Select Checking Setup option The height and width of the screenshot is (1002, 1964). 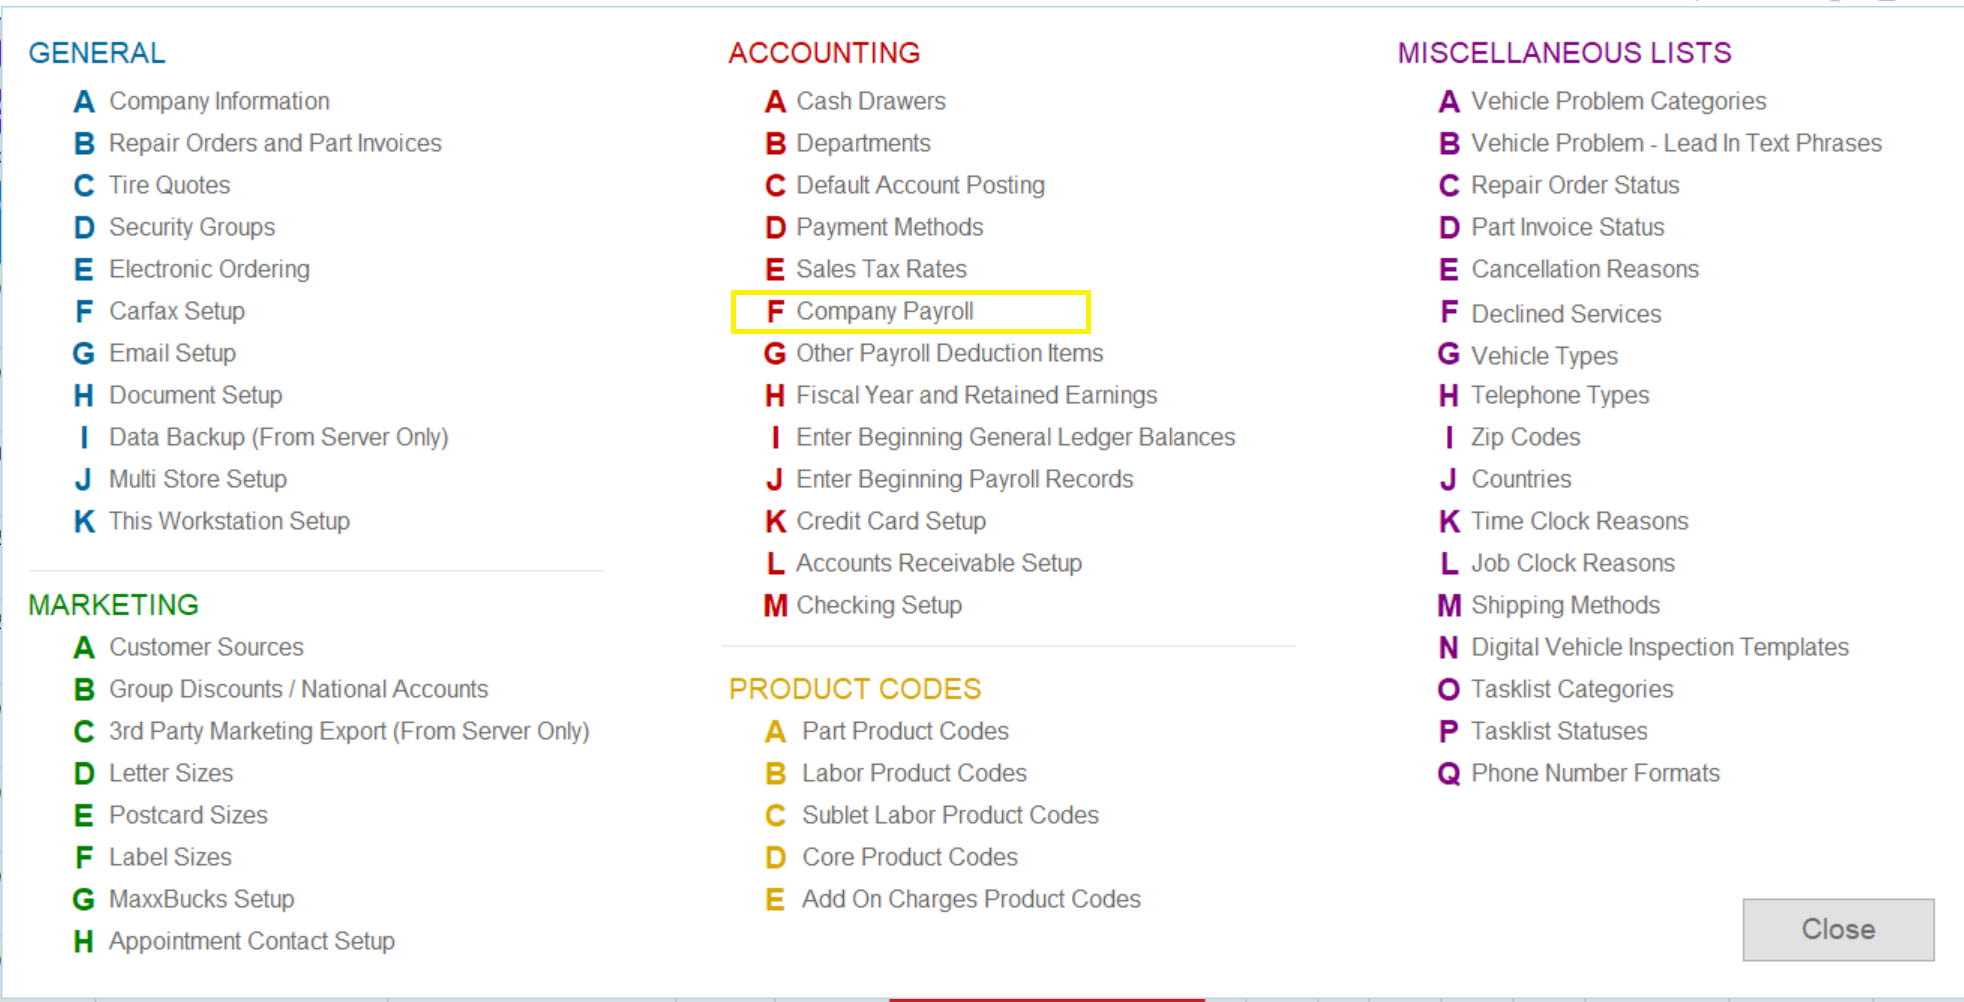[879, 605]
